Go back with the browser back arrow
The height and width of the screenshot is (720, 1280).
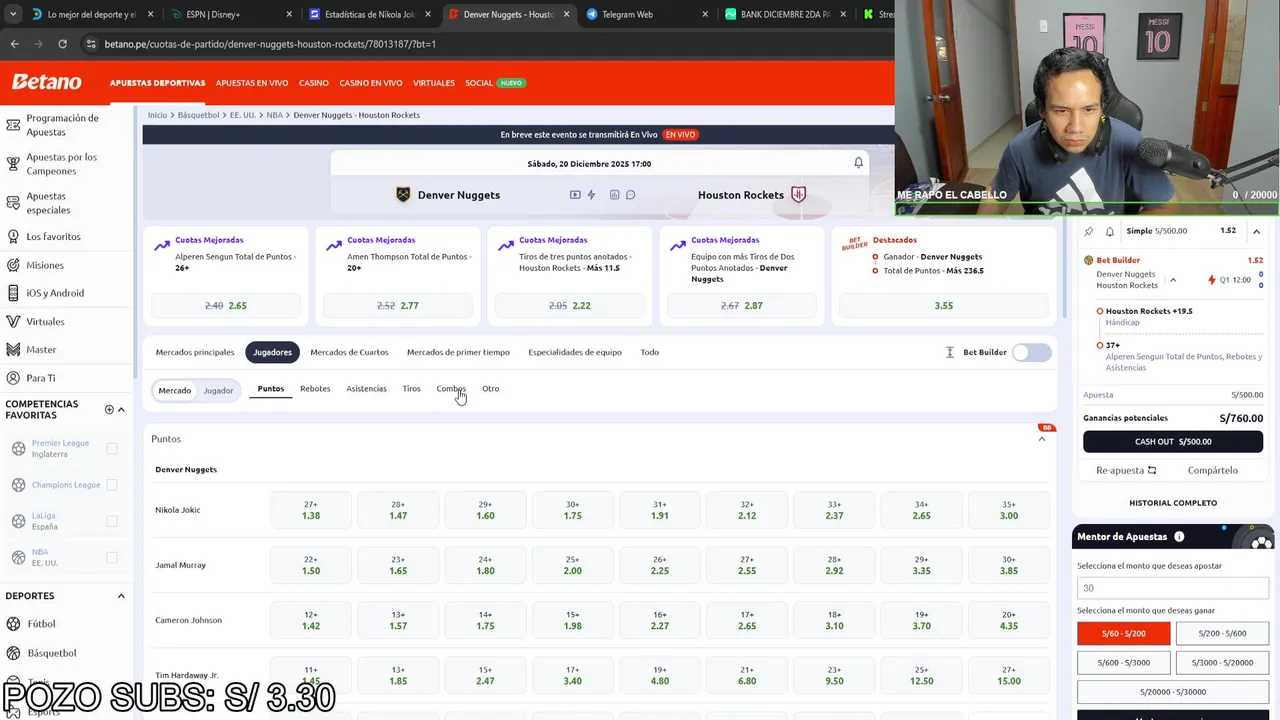click(14, 44)
